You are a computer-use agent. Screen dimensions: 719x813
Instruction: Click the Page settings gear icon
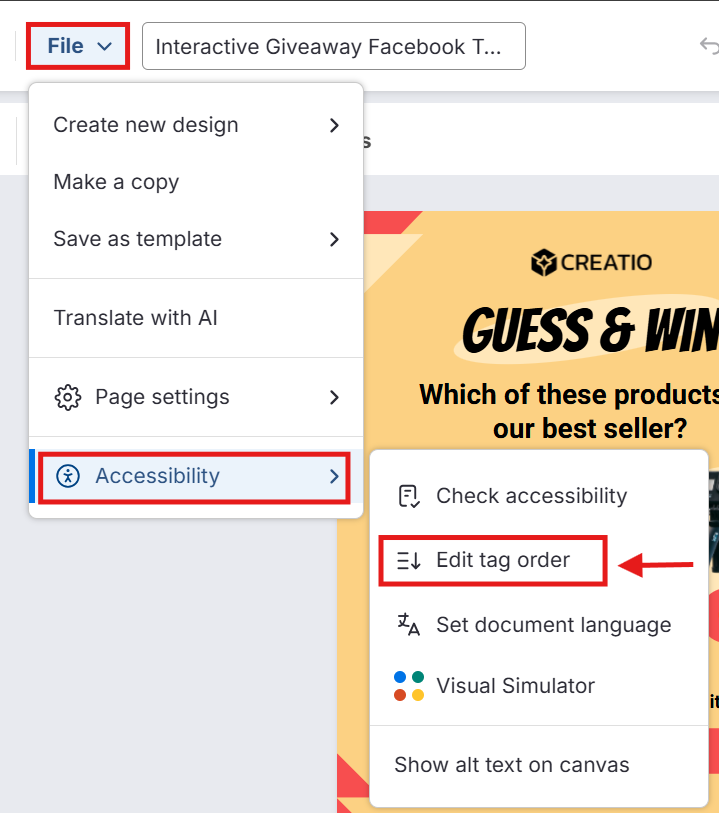(x=67, y=397)
